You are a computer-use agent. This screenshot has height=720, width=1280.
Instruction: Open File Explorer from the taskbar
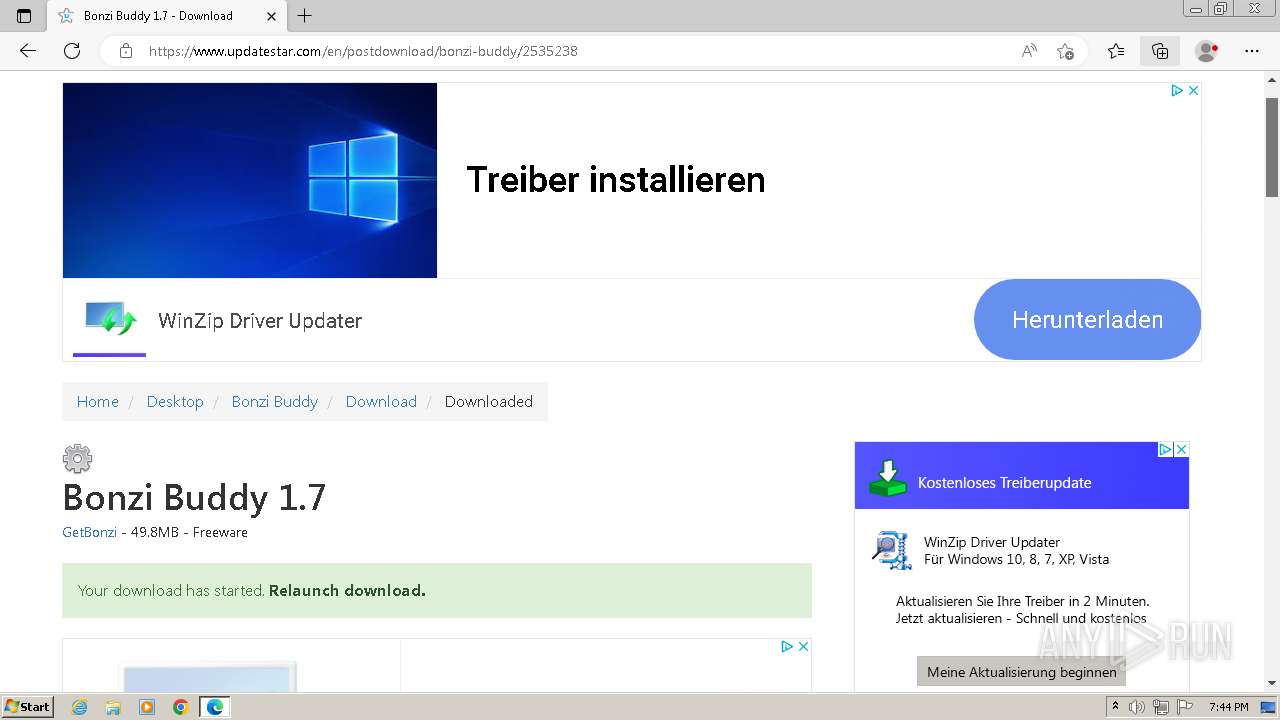pyautogui.click(x=113, y=707)
